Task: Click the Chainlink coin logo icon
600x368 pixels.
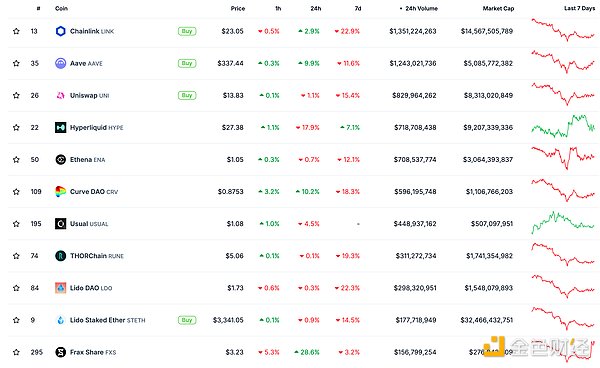Action: point(60,31)
